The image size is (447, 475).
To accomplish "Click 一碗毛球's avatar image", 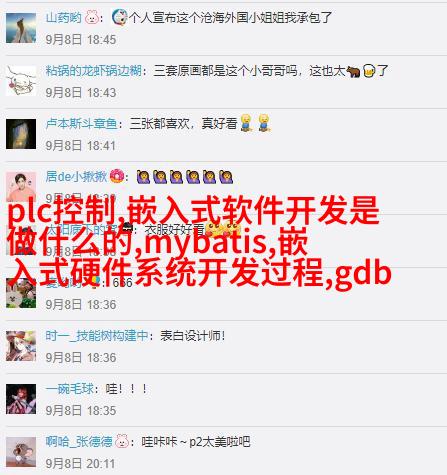I will click(21, 399).
